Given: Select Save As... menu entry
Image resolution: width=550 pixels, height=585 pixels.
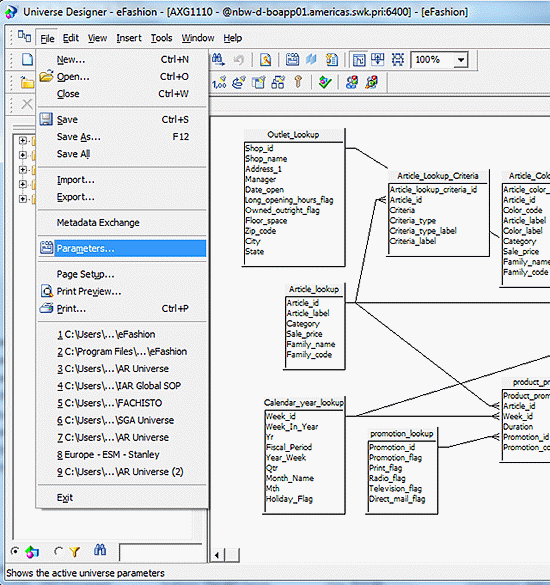Looking at the screenshot, I should [122, 137].
